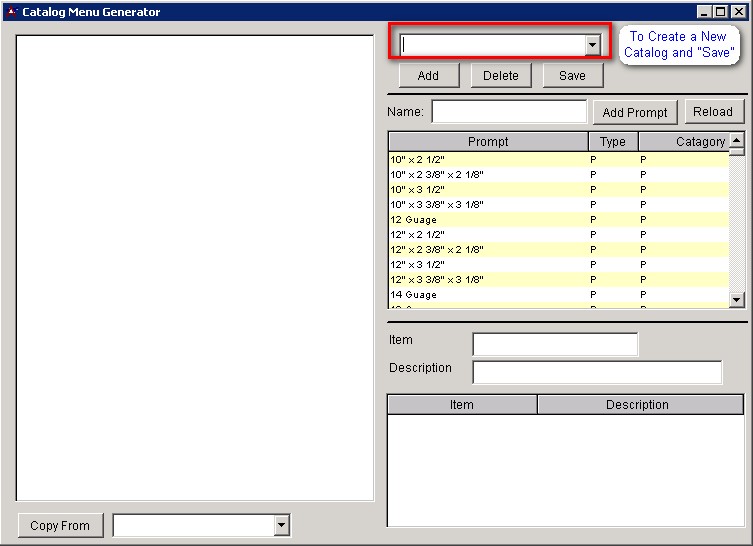753x546 pixels.
Task: Click the application icon in title bar
Action: pyautogui.click(x=11, y=12)
